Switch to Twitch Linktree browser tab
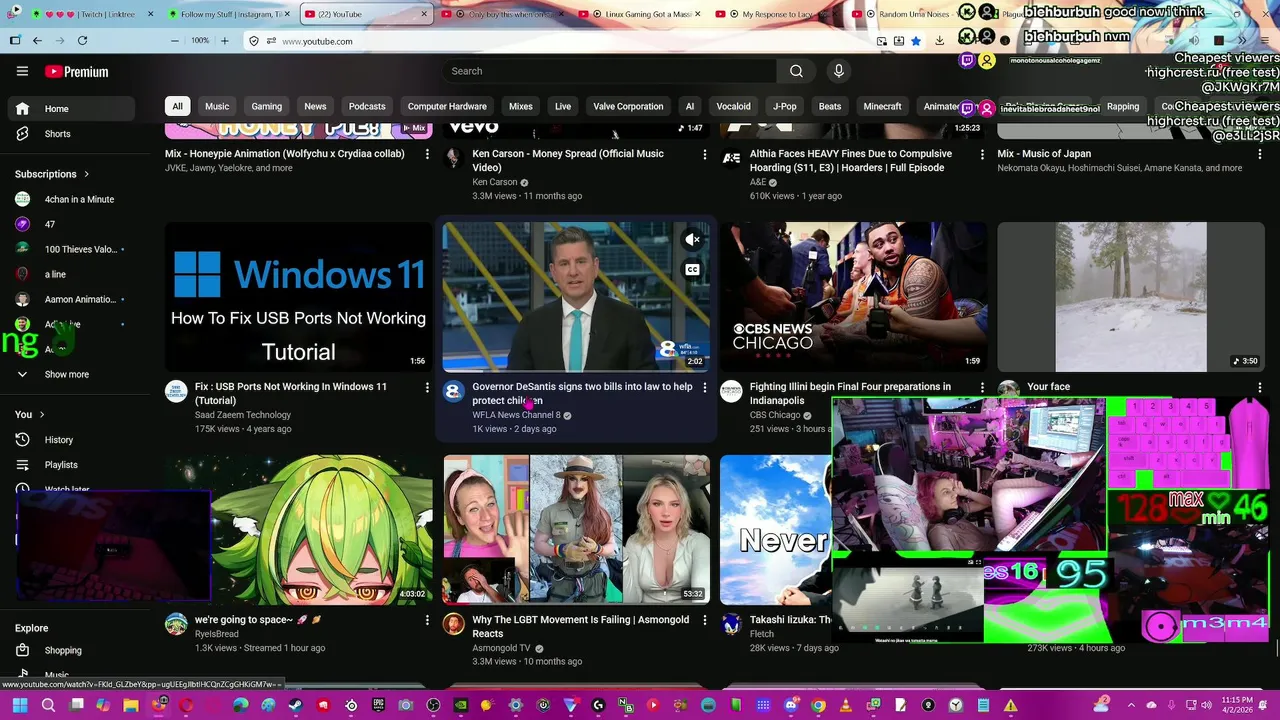The height and width of the screenshot is (720, 1280). (x=90, y=14)
